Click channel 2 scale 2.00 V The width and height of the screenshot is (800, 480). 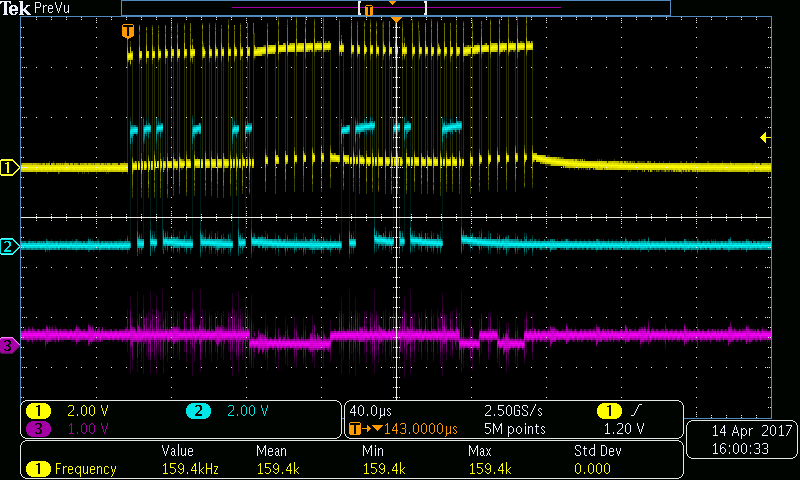click(247, 411)
